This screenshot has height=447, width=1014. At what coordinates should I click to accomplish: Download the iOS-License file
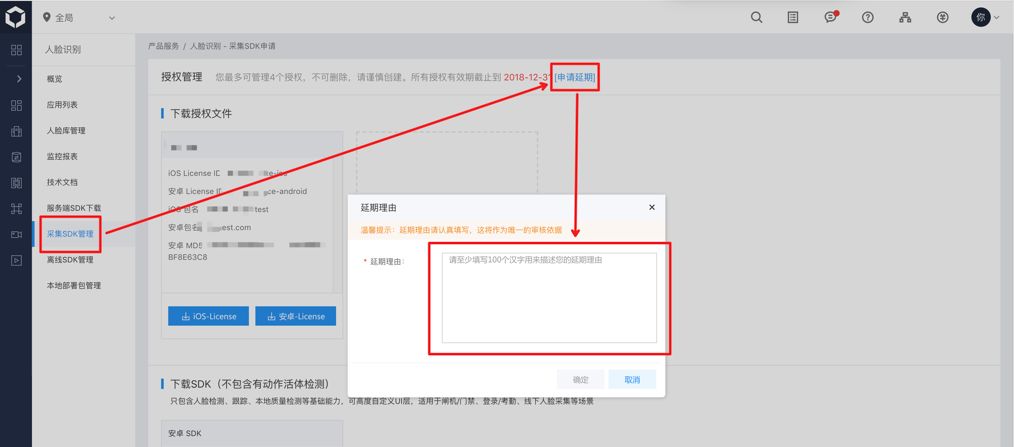[x=209, y=316]
